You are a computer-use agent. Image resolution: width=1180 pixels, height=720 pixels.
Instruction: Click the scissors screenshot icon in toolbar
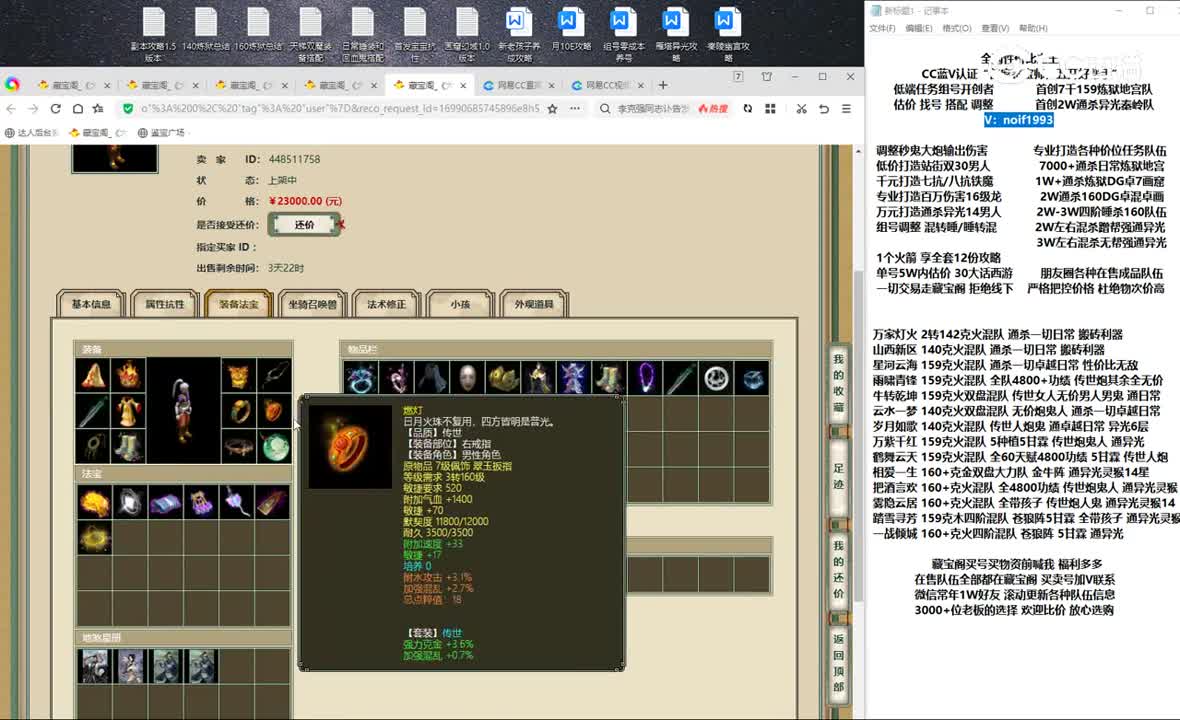[801, 108]
